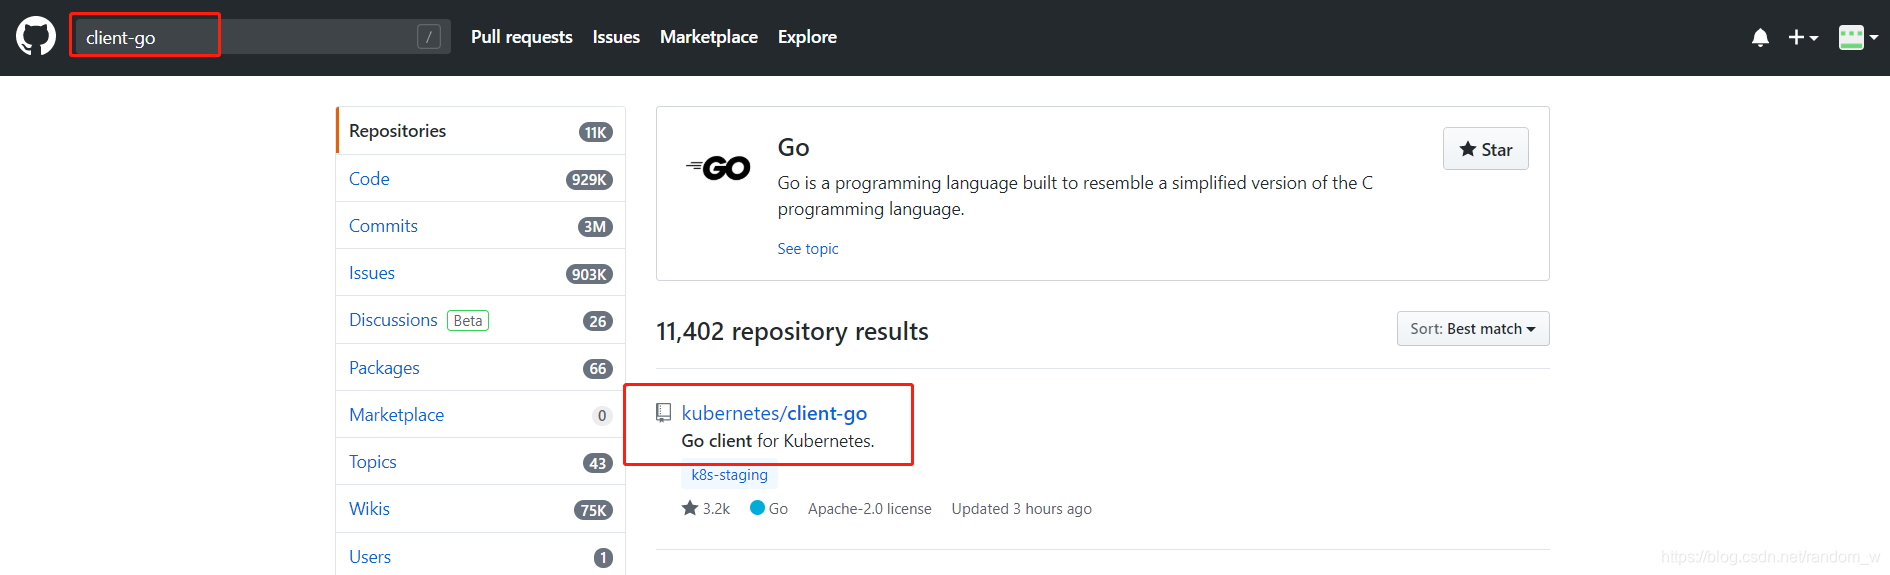The height and width of the screenshot is (575, 1890).
Task: Open the See topic link
Action: click(x=808, y=249)
